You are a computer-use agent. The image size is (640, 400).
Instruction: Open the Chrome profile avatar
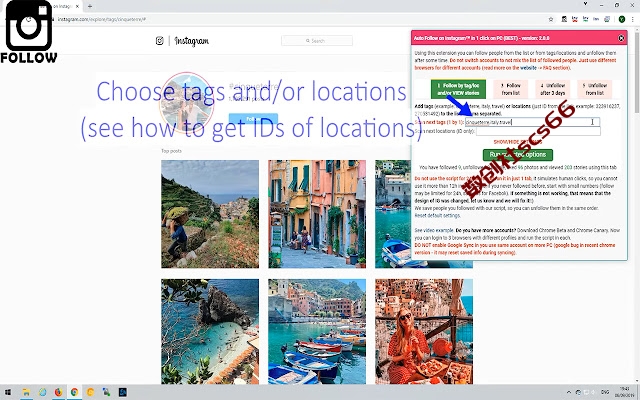(622, 19)
